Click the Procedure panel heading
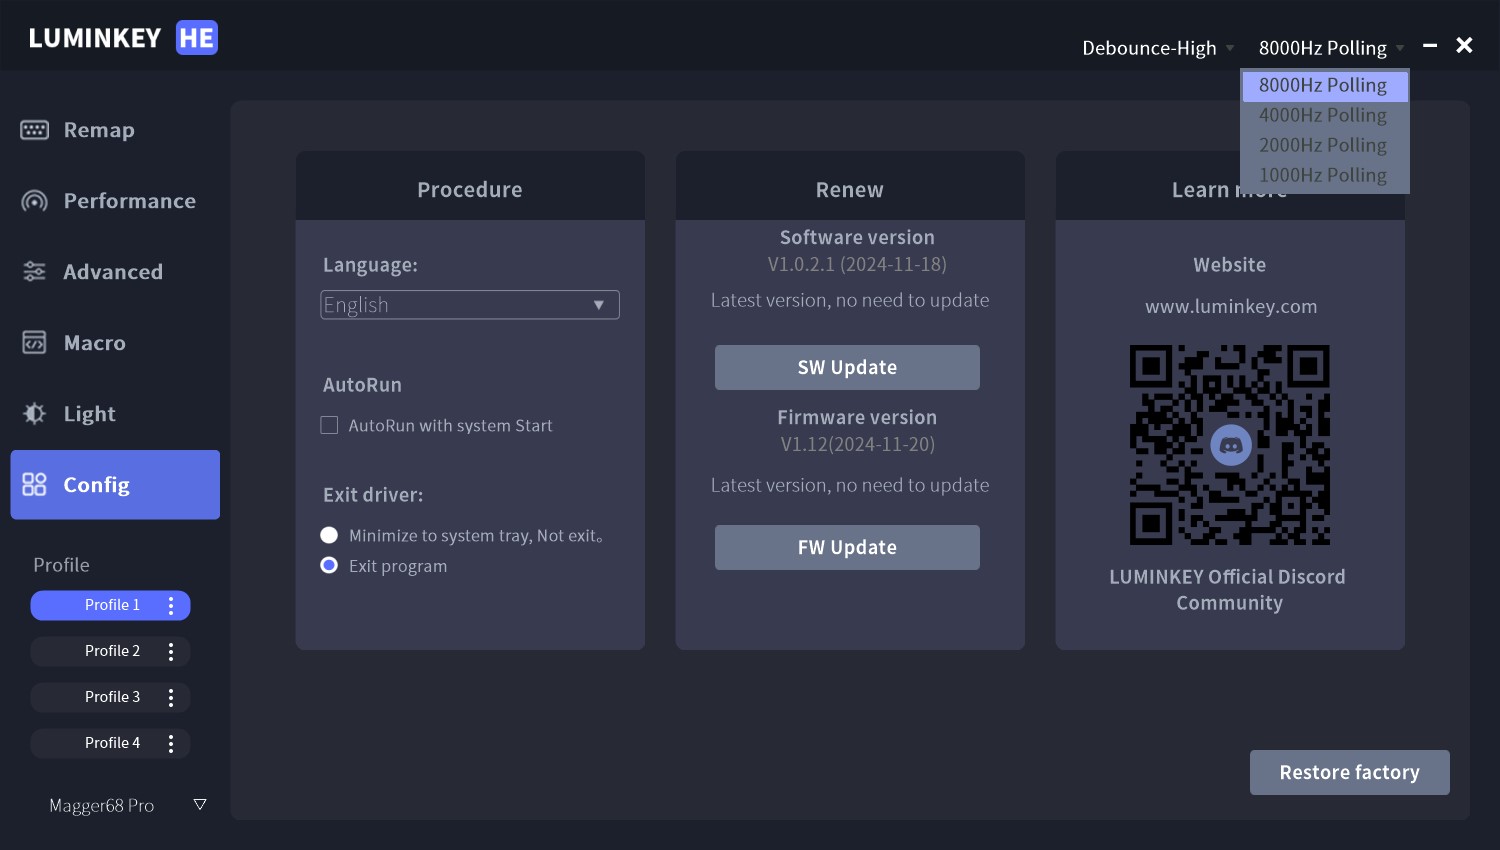1500x850 pixels. click(470, 190)
